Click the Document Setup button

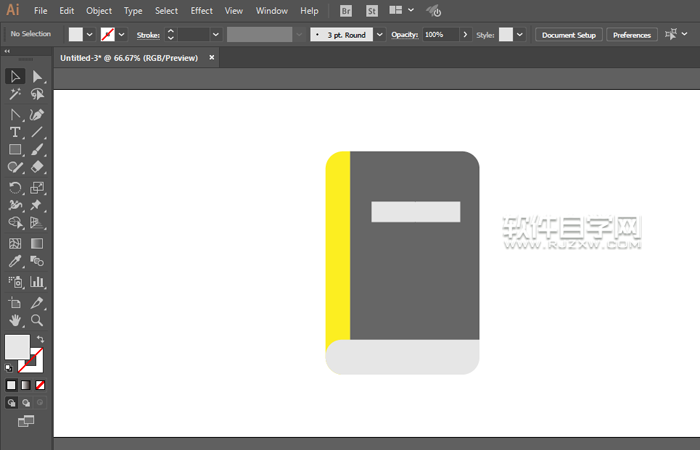click(x=569, y=34)
